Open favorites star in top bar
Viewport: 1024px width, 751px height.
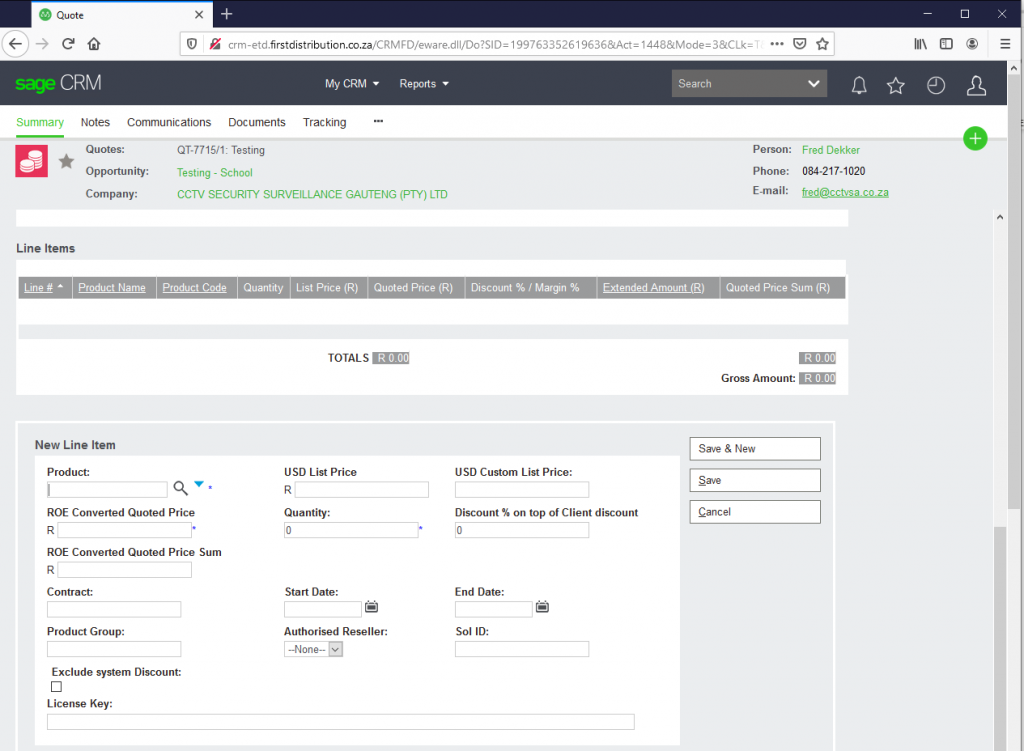coord(896,86)
